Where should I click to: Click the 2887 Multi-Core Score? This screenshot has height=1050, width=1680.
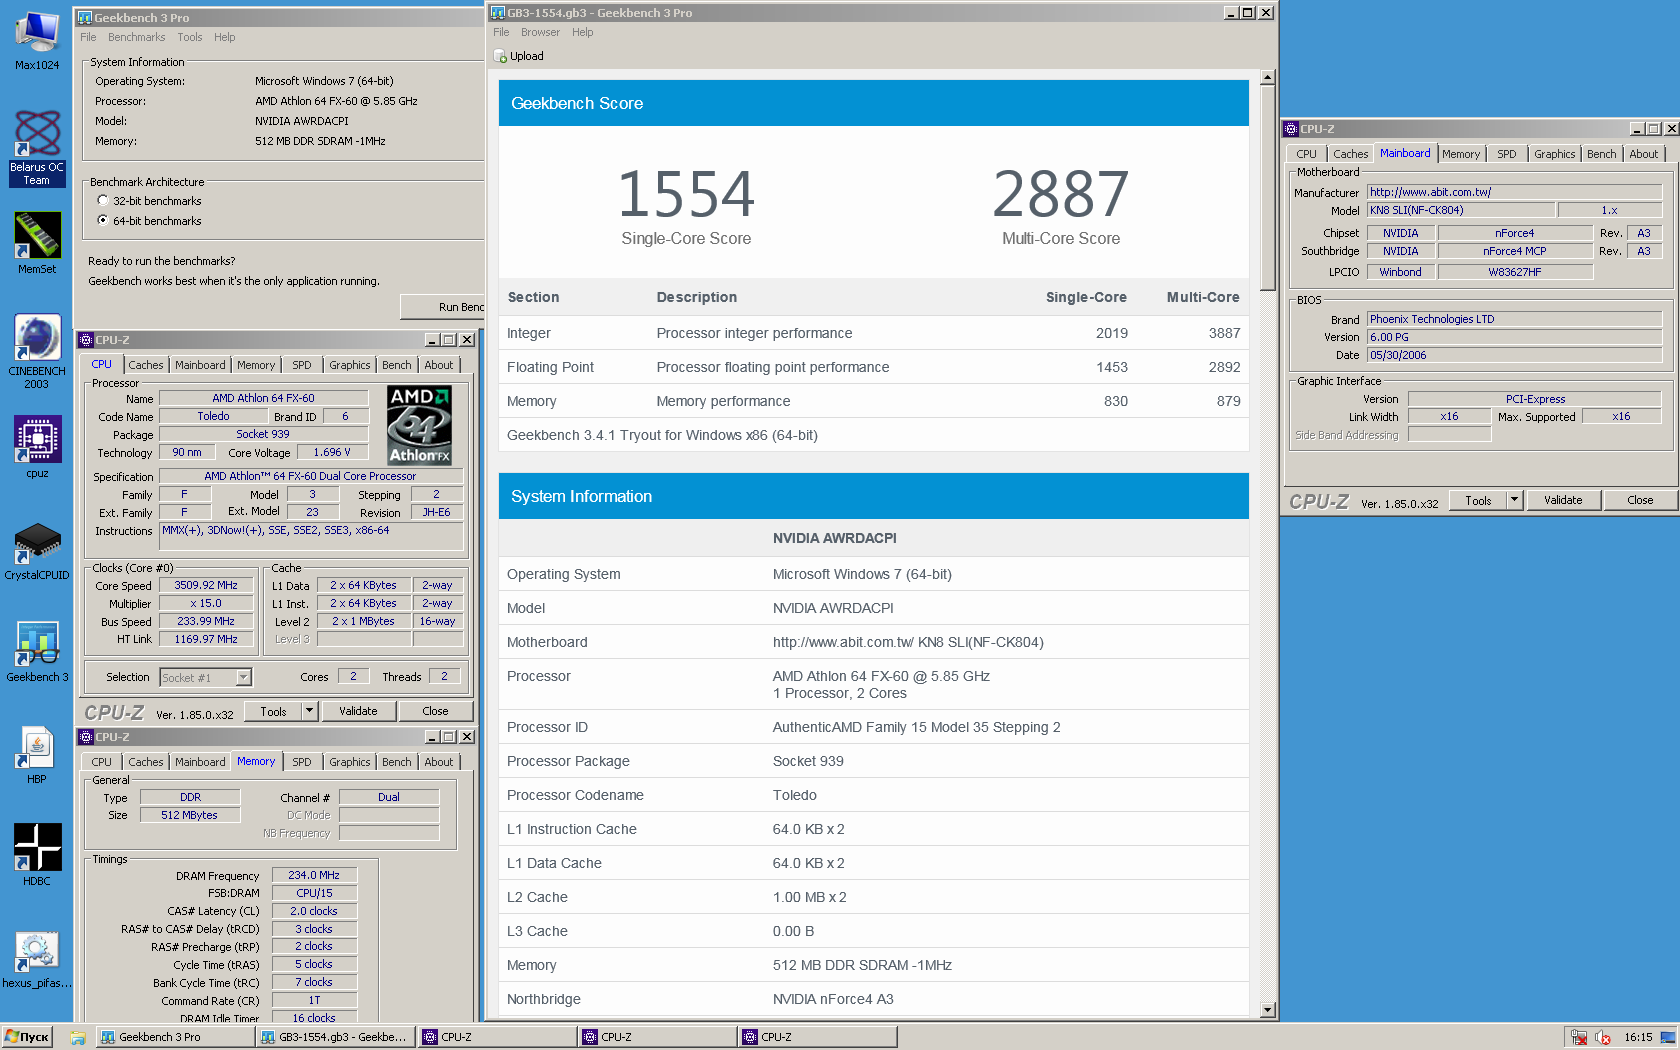[1061, 194]
